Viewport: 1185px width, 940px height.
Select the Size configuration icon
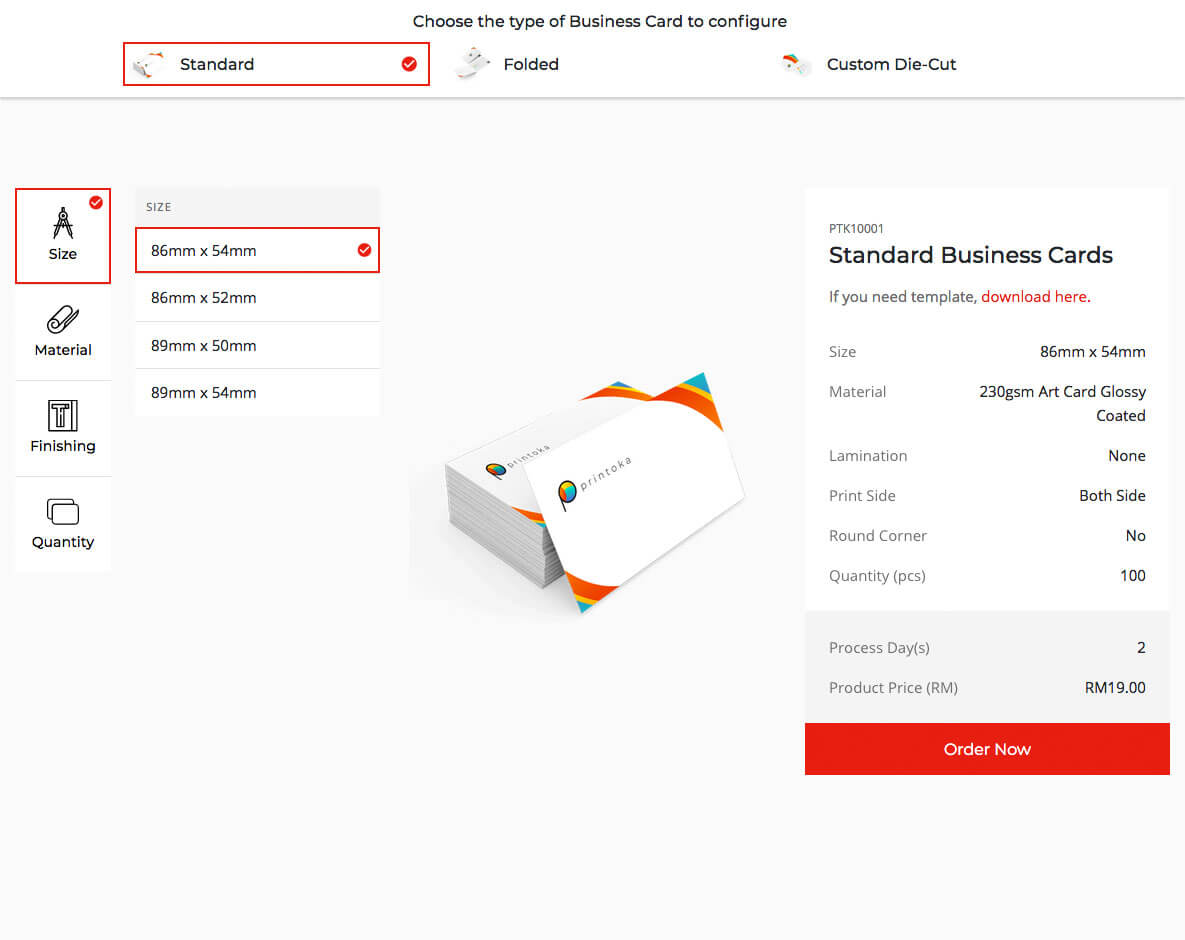pyautogui.click(x=62, y=230)
